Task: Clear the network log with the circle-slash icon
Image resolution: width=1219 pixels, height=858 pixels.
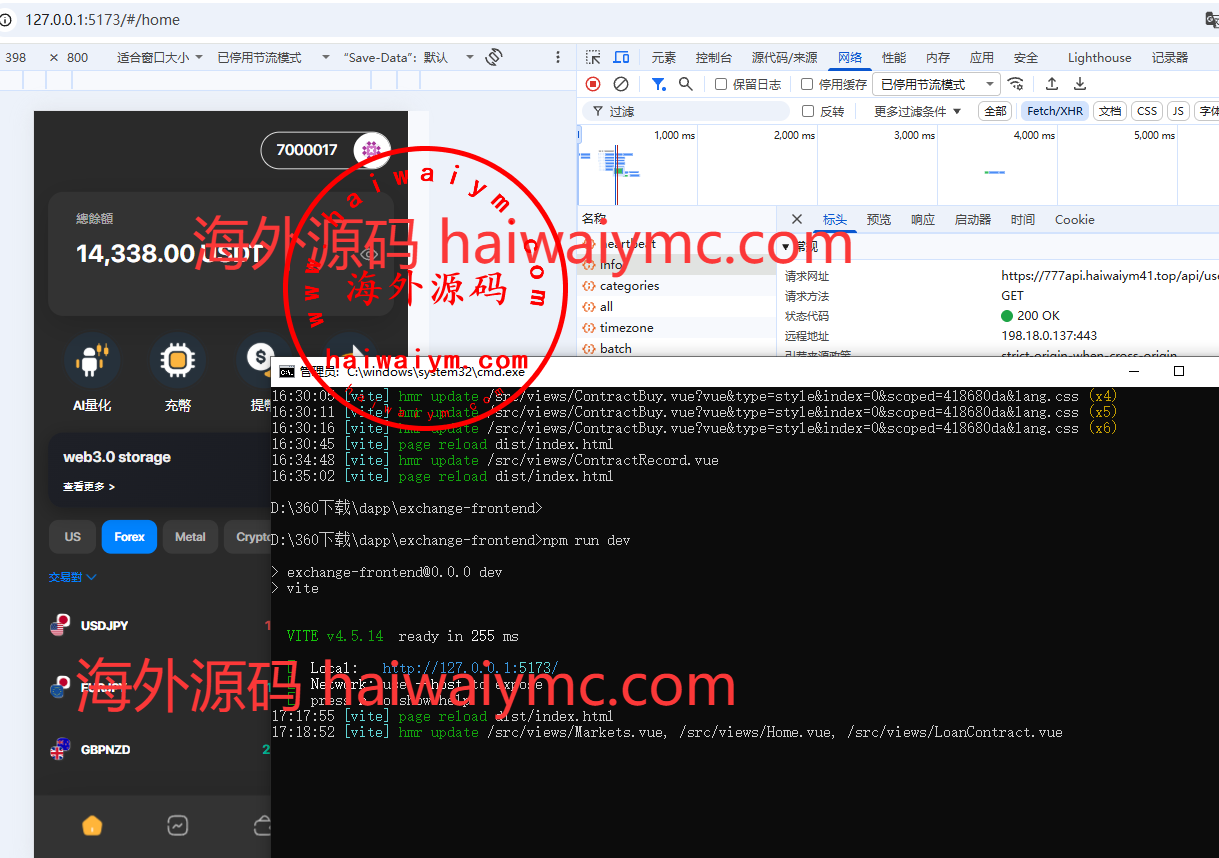Action: [x=621, y=84]
